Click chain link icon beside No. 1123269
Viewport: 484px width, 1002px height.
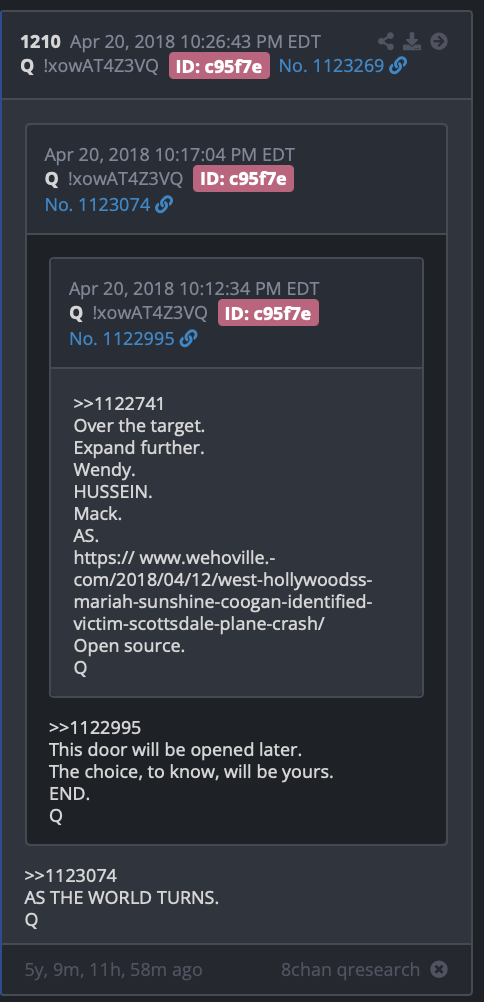[x=398, y=66]
